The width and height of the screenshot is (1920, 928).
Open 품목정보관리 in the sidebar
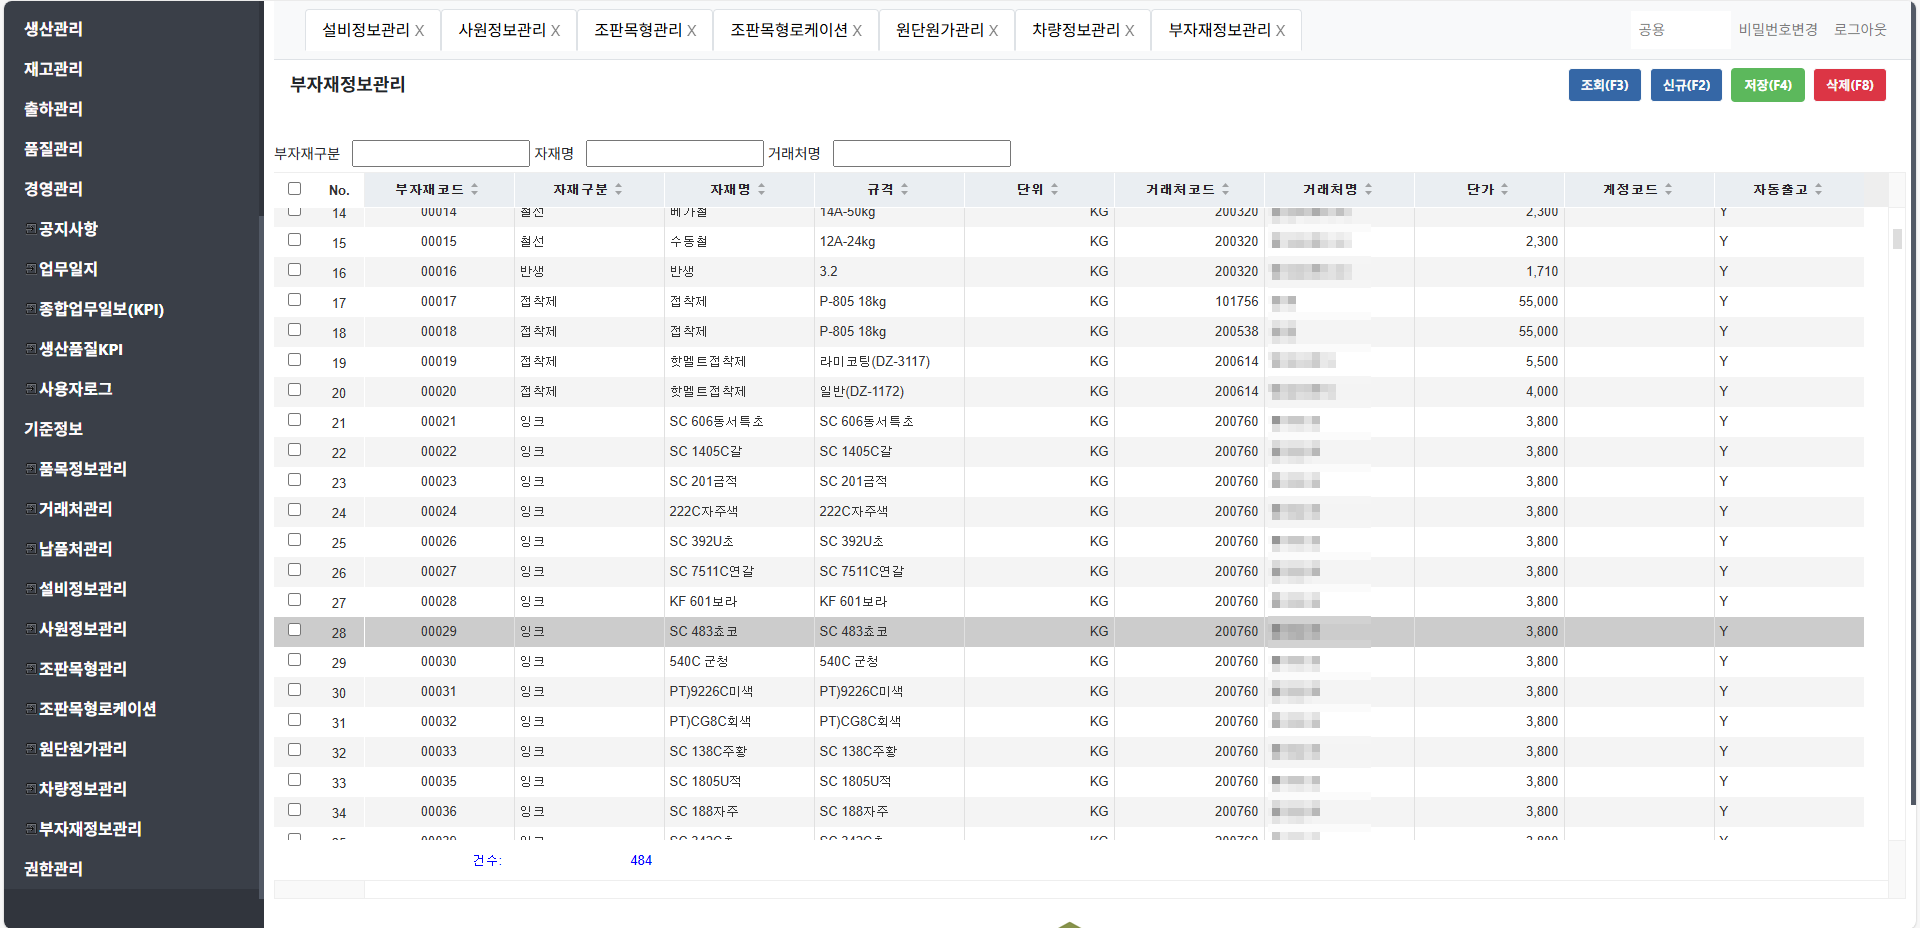82,469
